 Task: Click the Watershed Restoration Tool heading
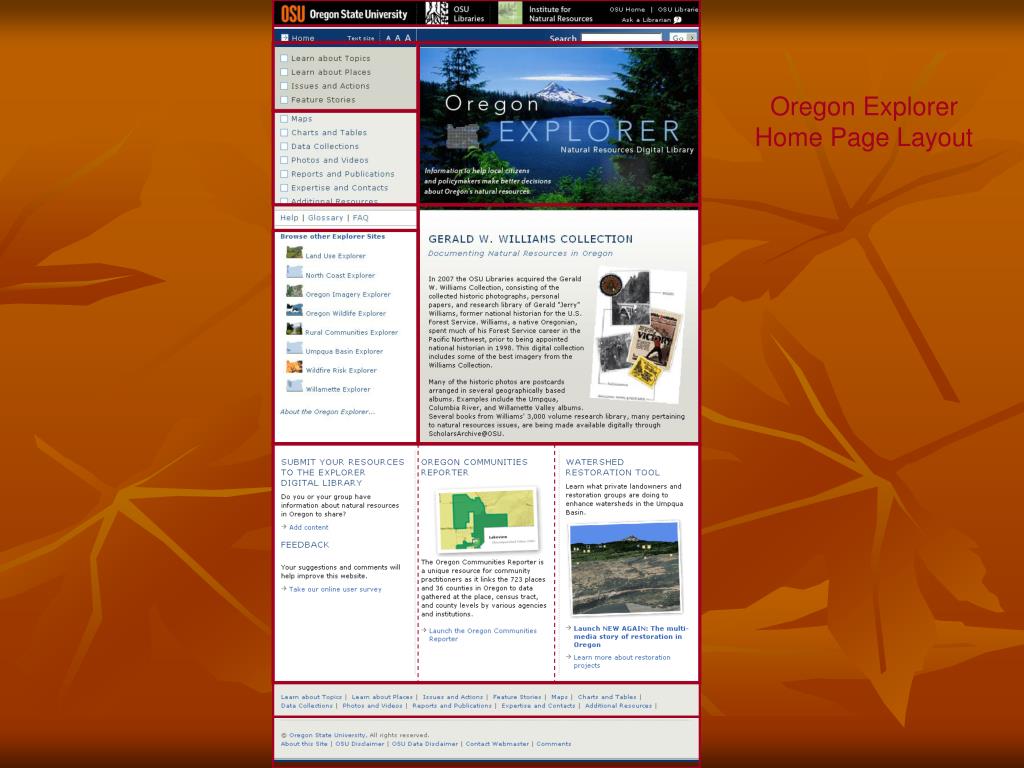[613, 467]
